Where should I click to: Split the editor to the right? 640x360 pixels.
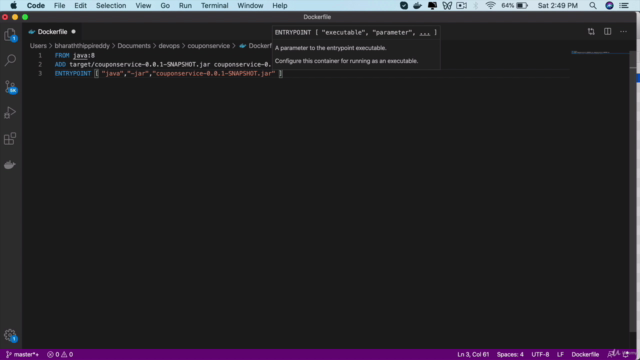pos(607,31)
